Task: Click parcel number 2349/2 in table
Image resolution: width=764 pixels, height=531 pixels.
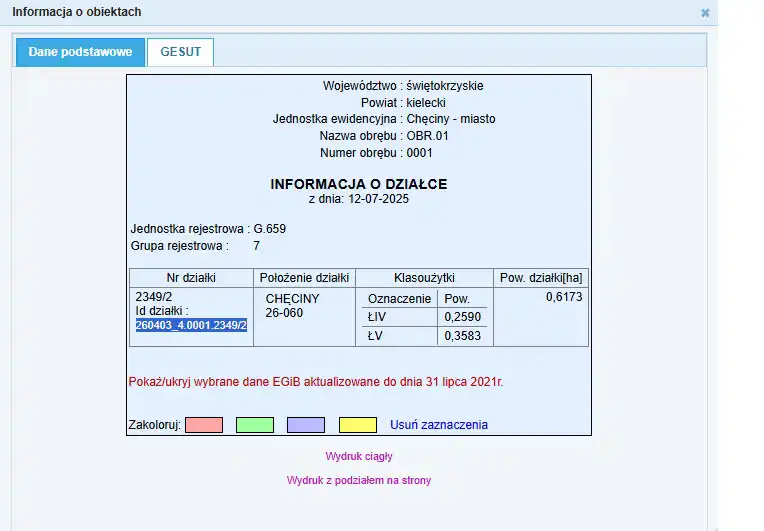Action: (x=153, y=297)
